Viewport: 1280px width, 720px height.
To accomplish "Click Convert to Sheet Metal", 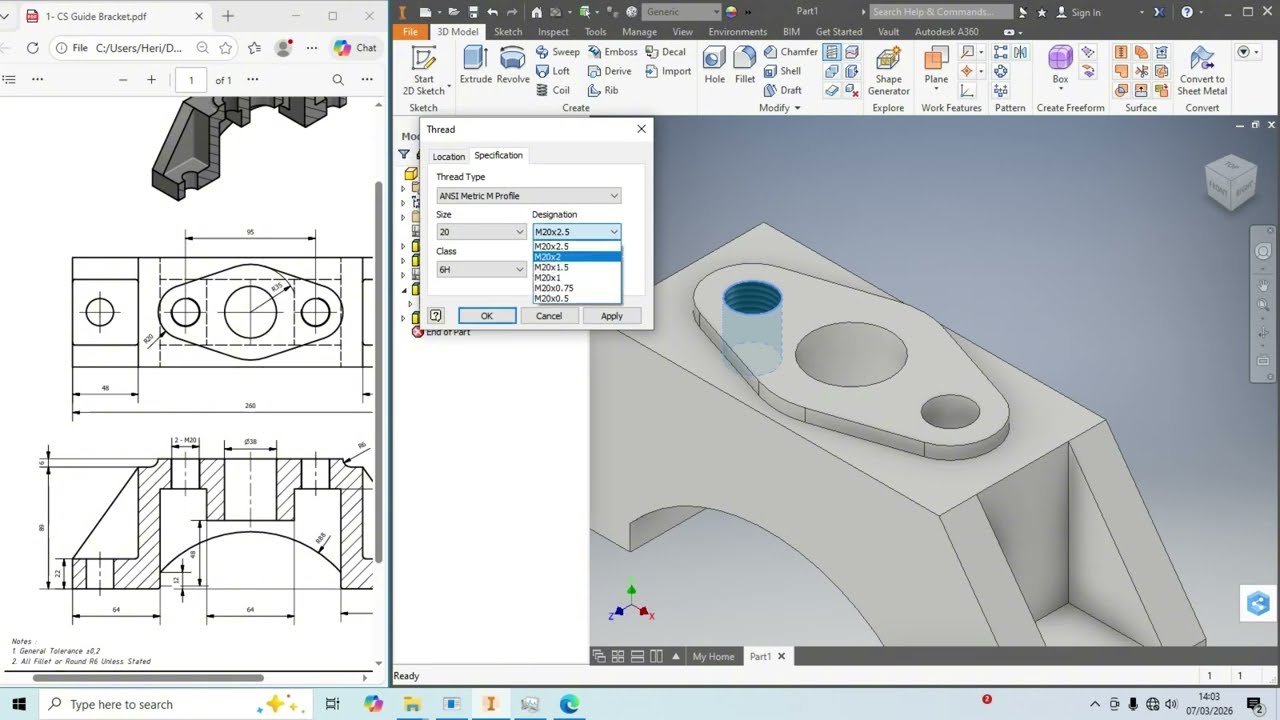I will coord(1202,70).
